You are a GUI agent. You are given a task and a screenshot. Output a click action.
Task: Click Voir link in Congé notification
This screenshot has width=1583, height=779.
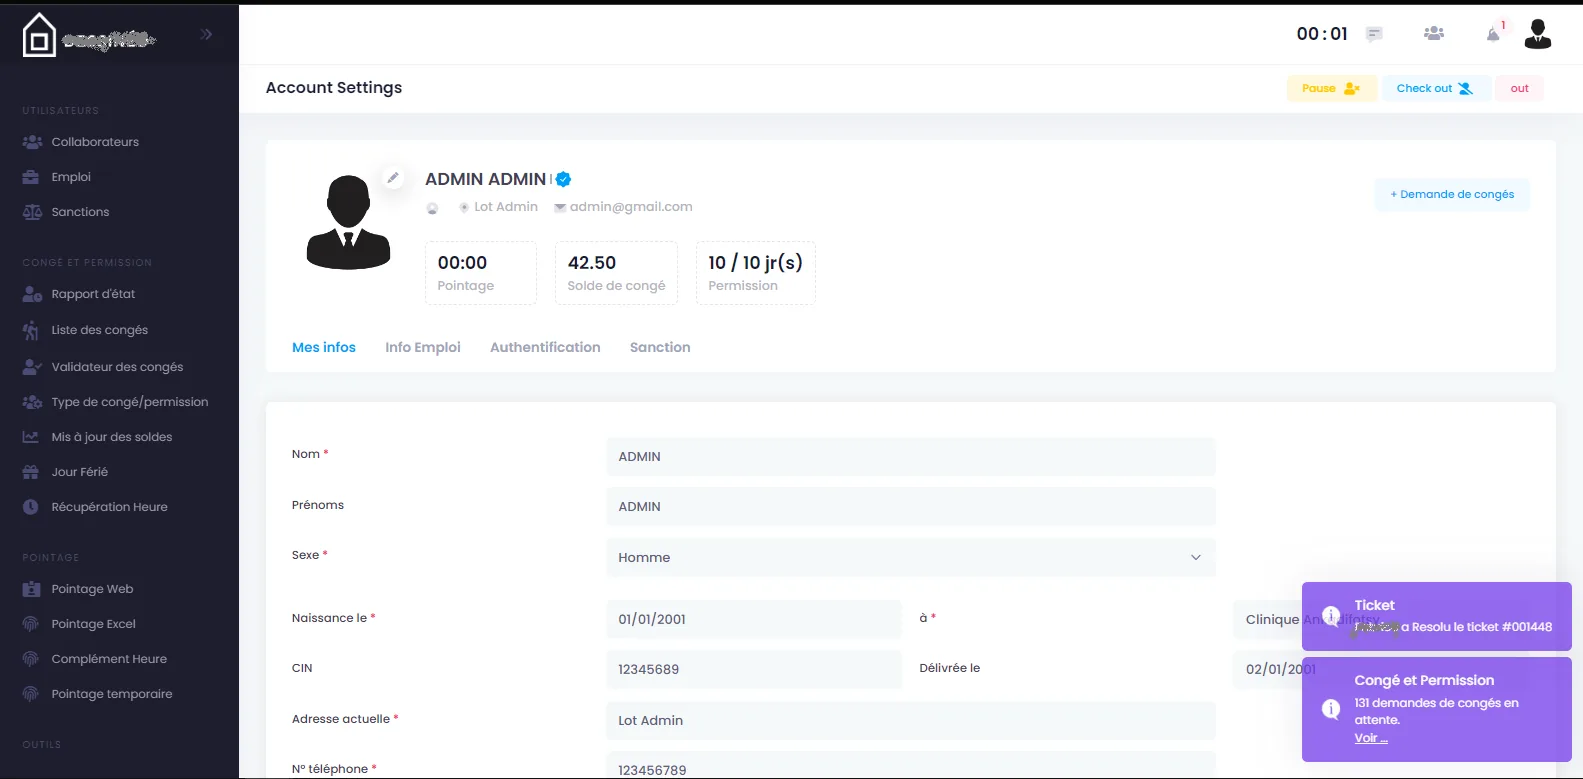pos(1371,738)
